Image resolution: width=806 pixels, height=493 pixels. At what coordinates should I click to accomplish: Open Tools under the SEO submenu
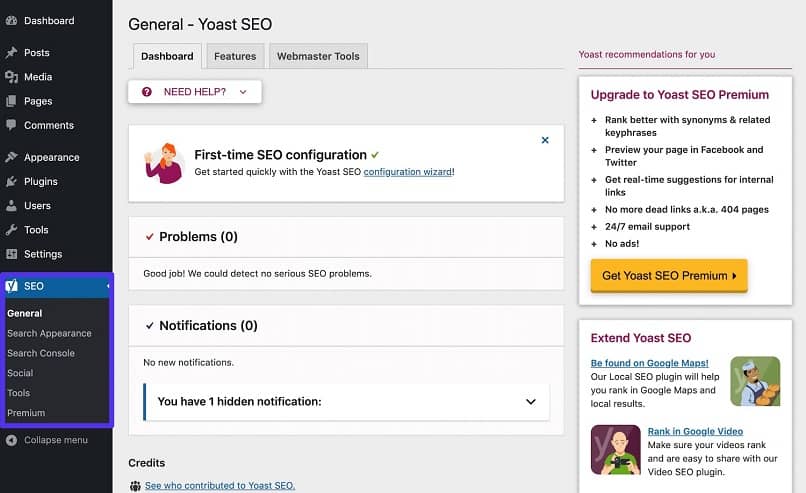pos(19,393)
